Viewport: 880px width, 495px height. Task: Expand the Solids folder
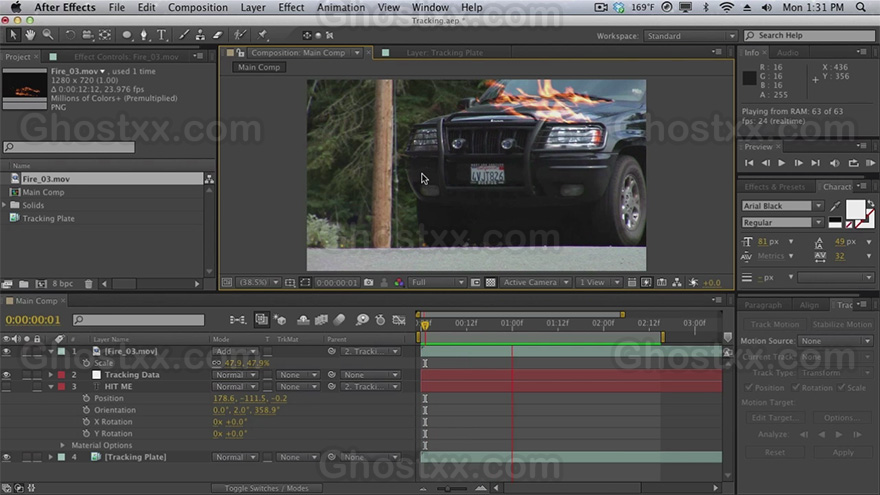4,205
